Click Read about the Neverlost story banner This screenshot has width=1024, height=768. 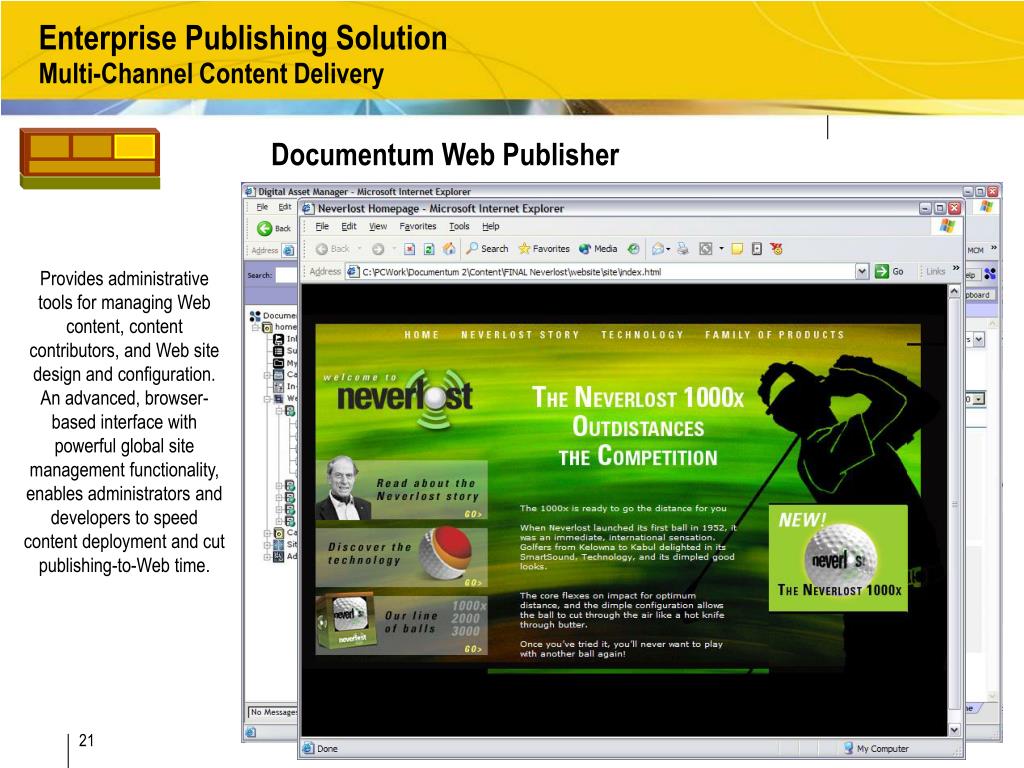[x=402, y=490]
